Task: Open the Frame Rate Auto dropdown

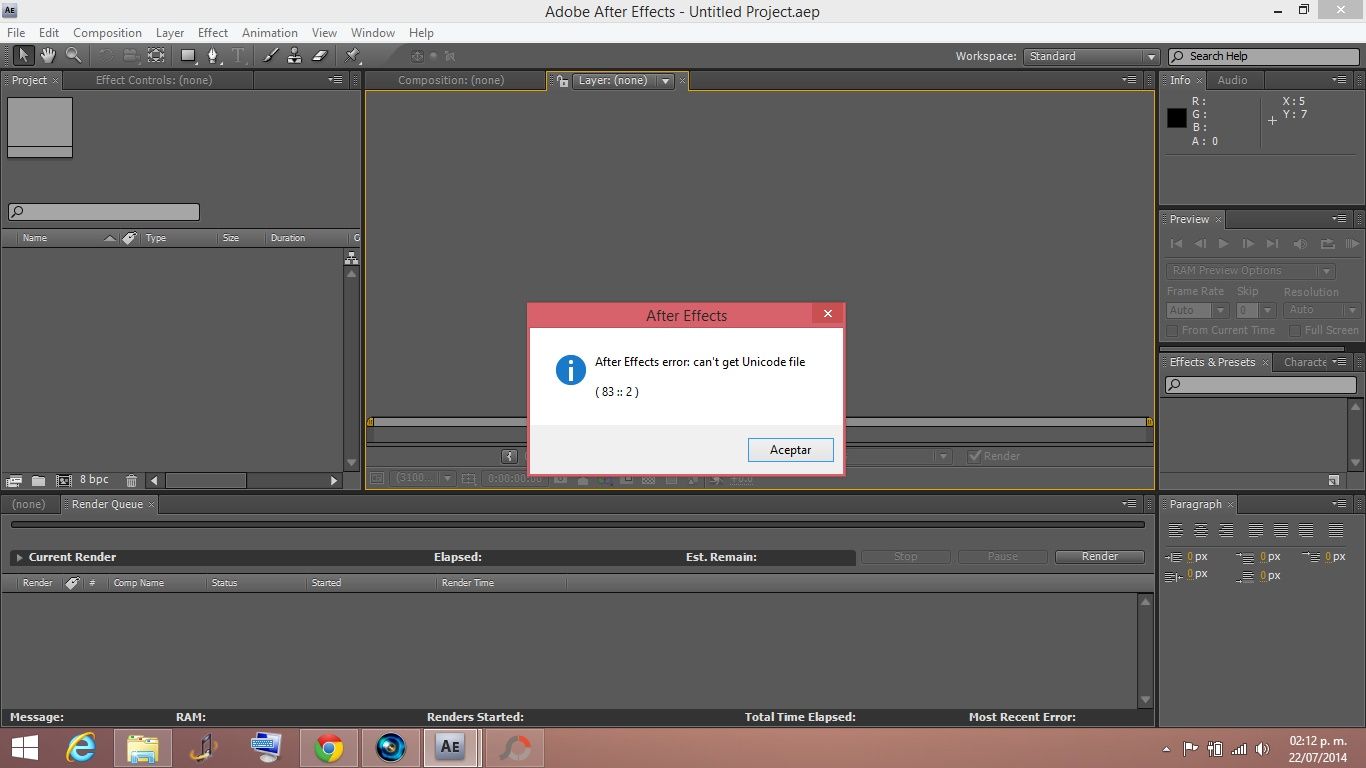Action: (1196, 310)
